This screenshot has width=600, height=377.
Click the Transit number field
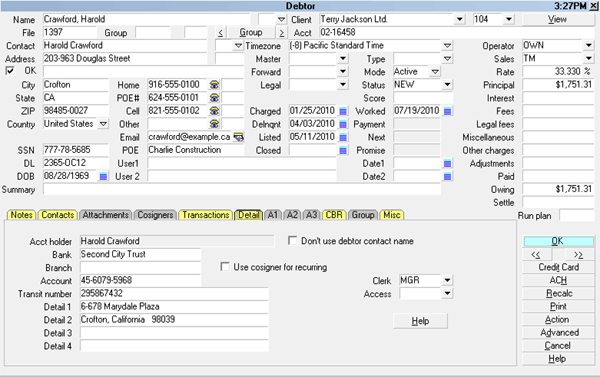[174, 294]
